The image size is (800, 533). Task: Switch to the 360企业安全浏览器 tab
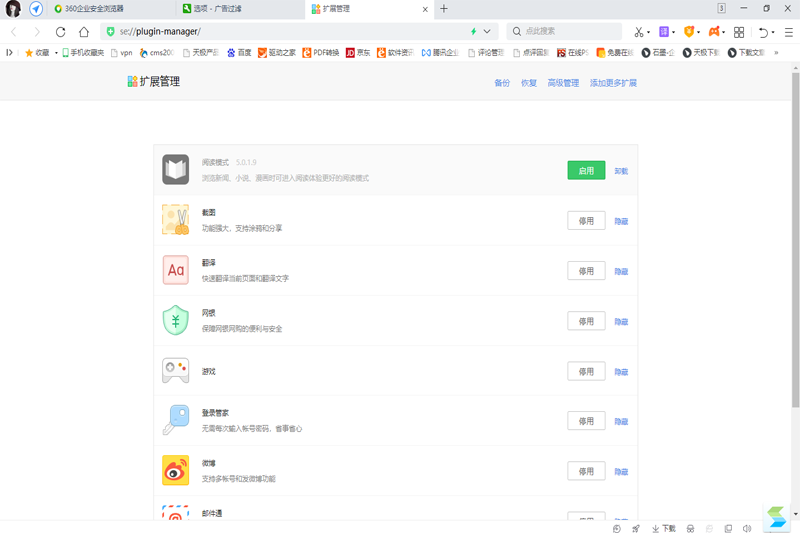tap(94, 9)
